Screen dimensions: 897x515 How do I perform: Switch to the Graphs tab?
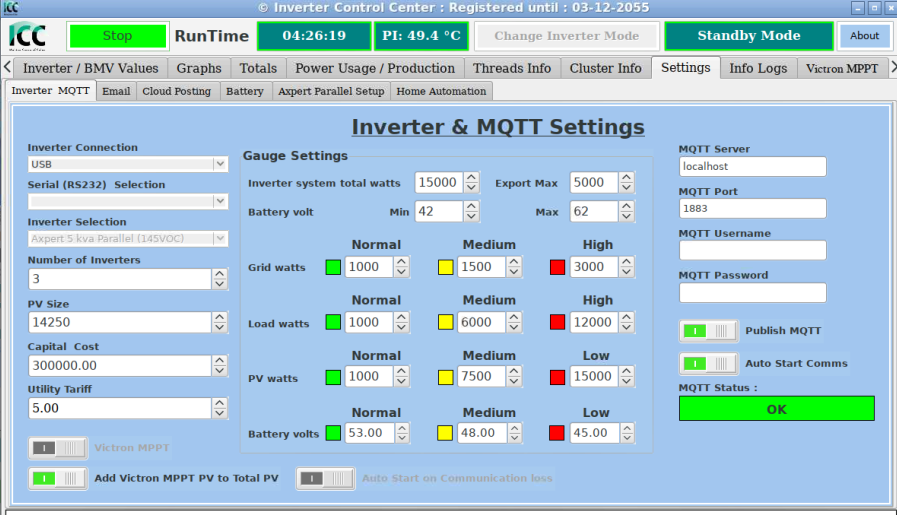(199, 68)
